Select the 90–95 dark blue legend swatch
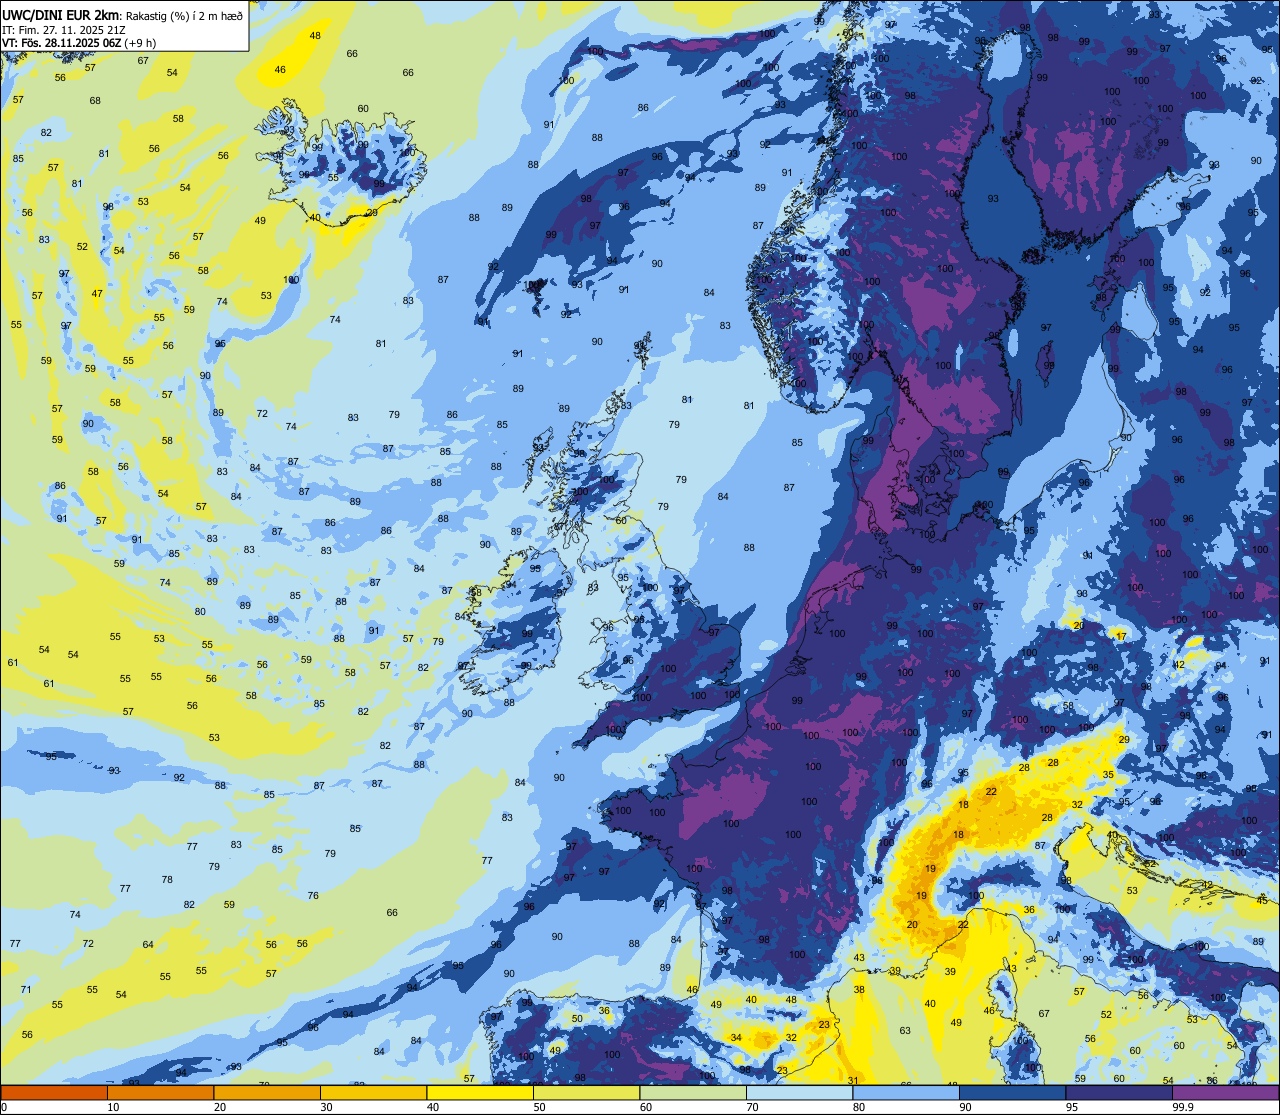The width and height of the screenshot is (1280, 1115). 1012,1092
